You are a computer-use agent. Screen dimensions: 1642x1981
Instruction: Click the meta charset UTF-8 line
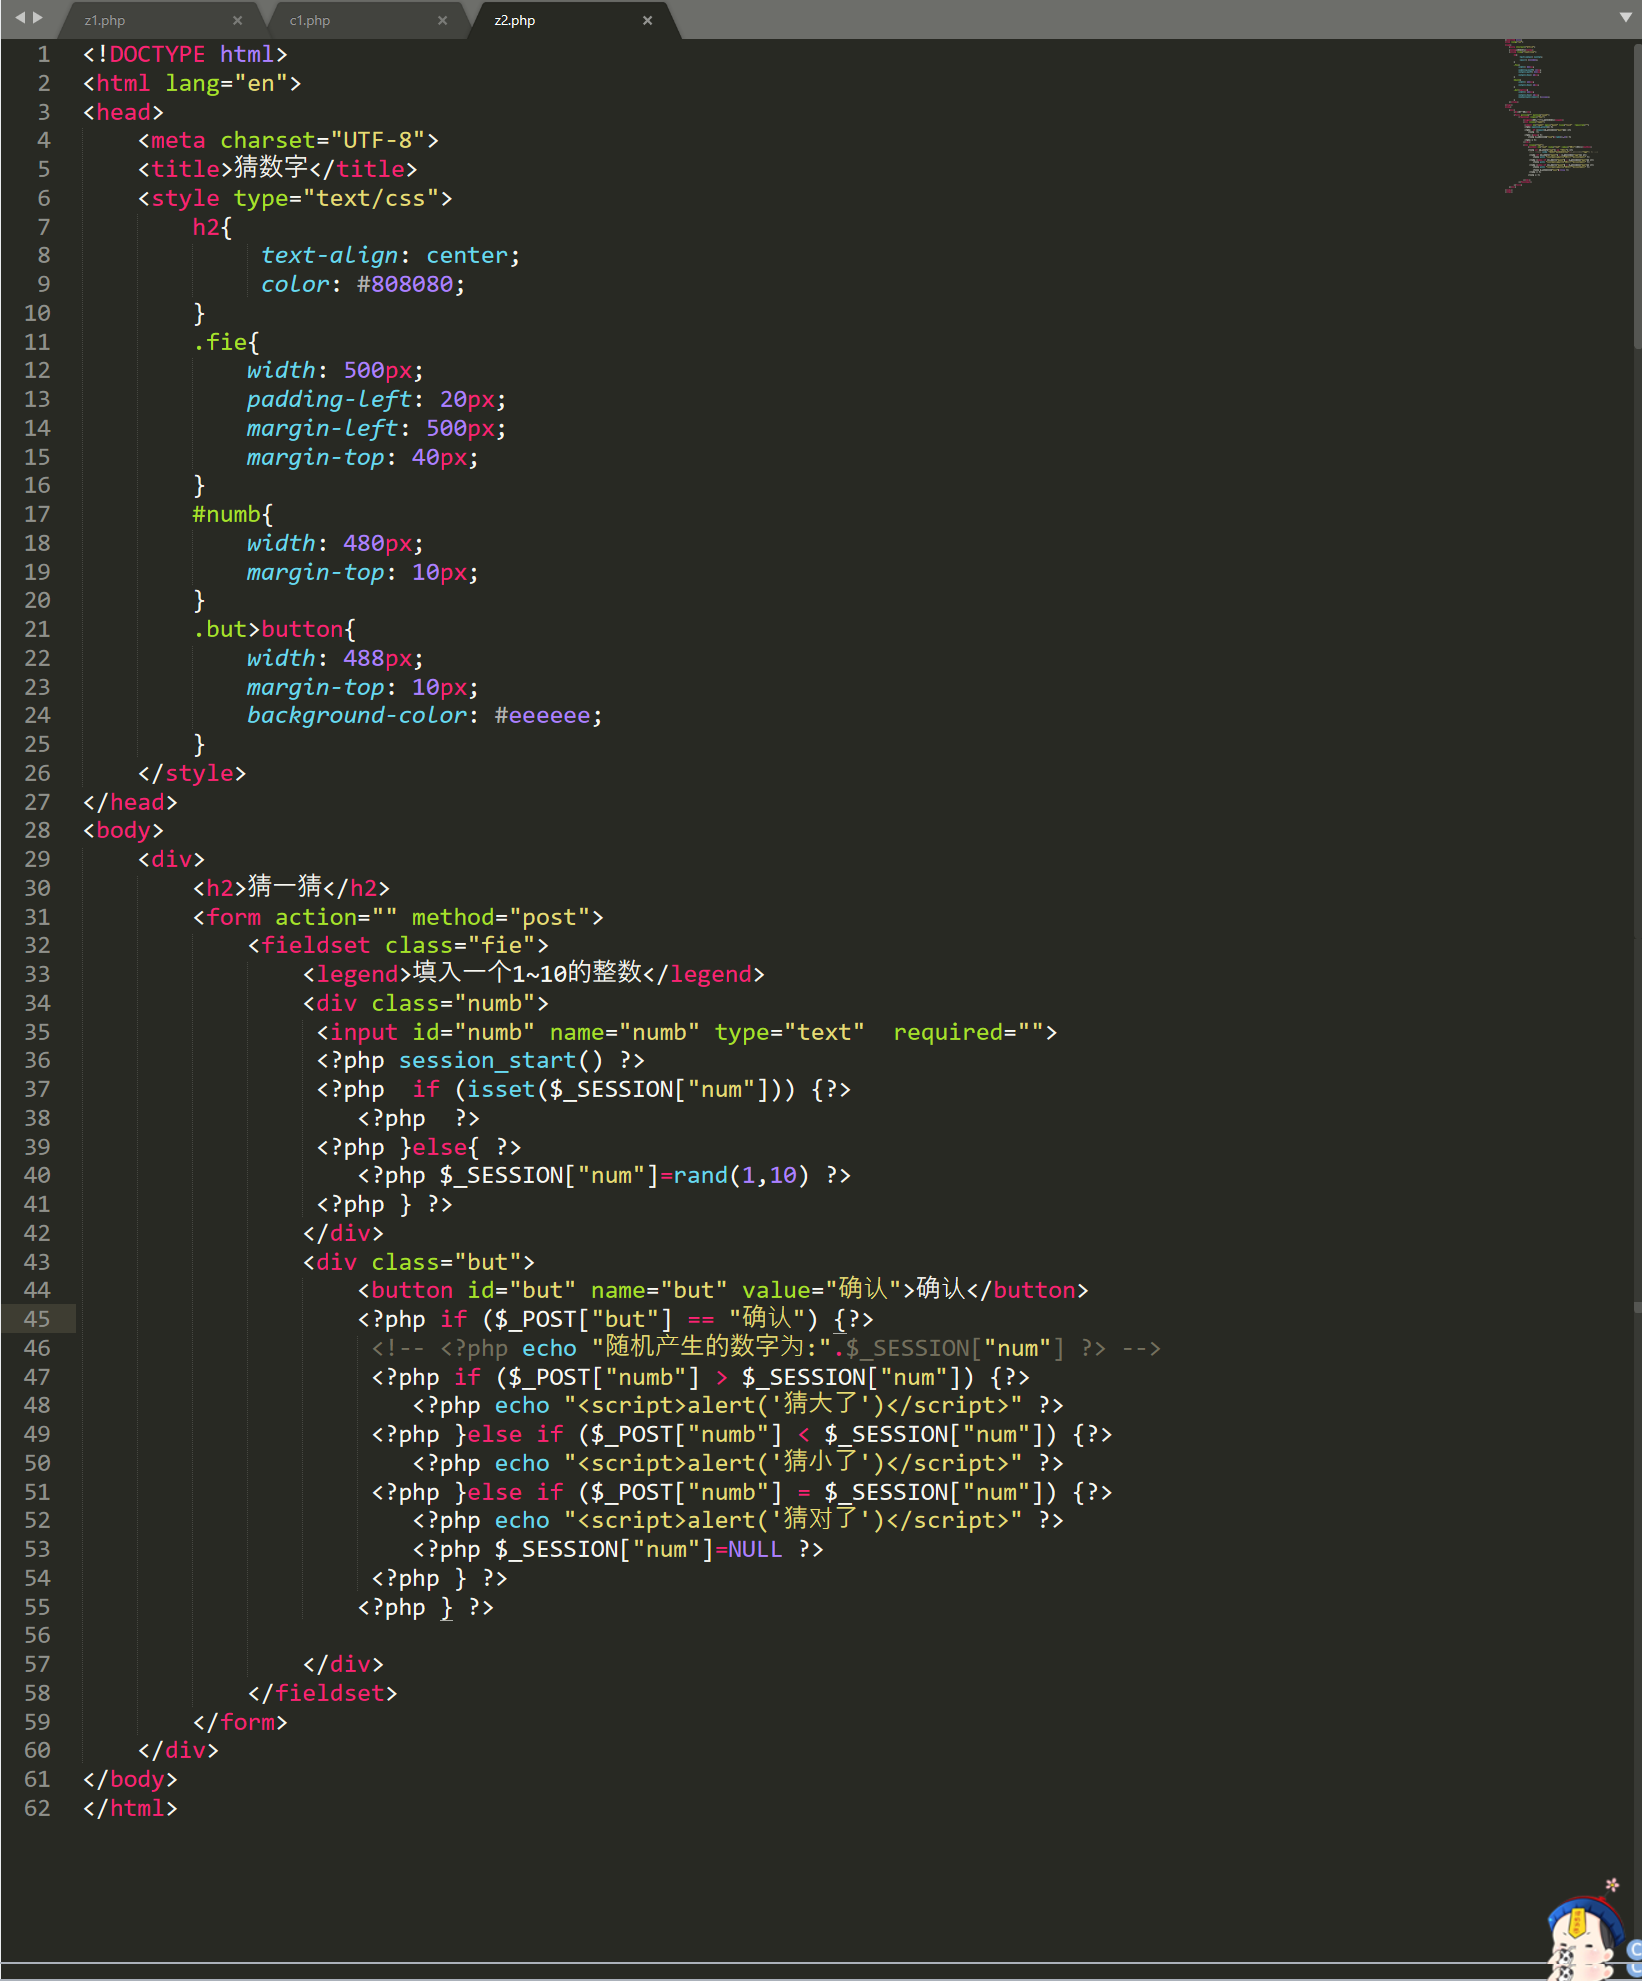click(x=288, y=140)
